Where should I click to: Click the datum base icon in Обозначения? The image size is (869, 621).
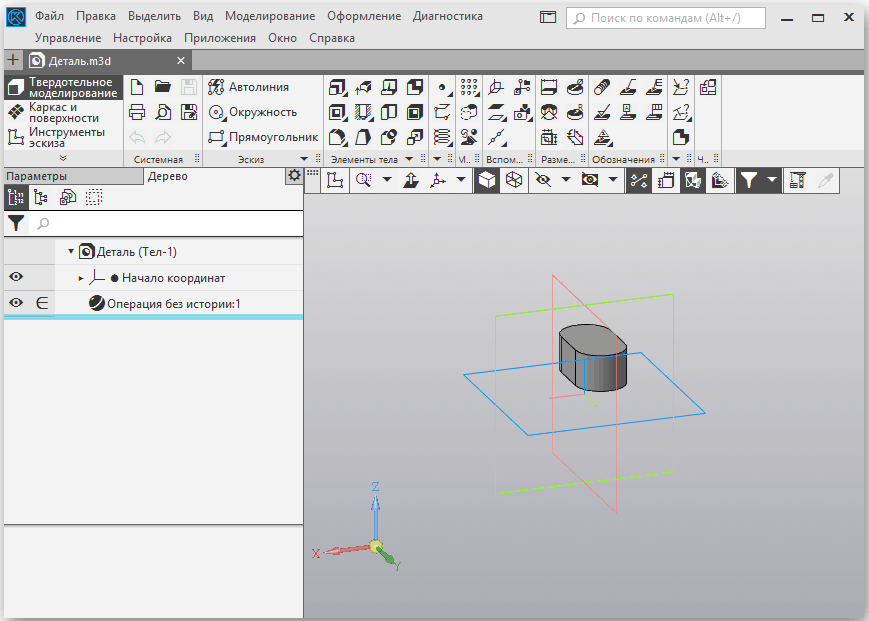click(628, 112)
